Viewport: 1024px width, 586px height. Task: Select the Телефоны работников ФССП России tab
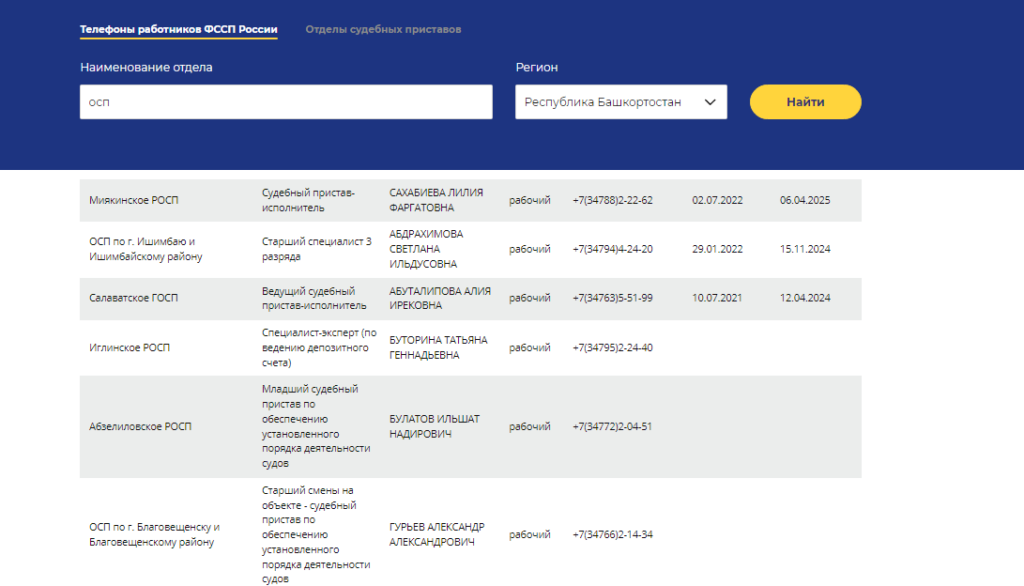[x=179, y=30]
